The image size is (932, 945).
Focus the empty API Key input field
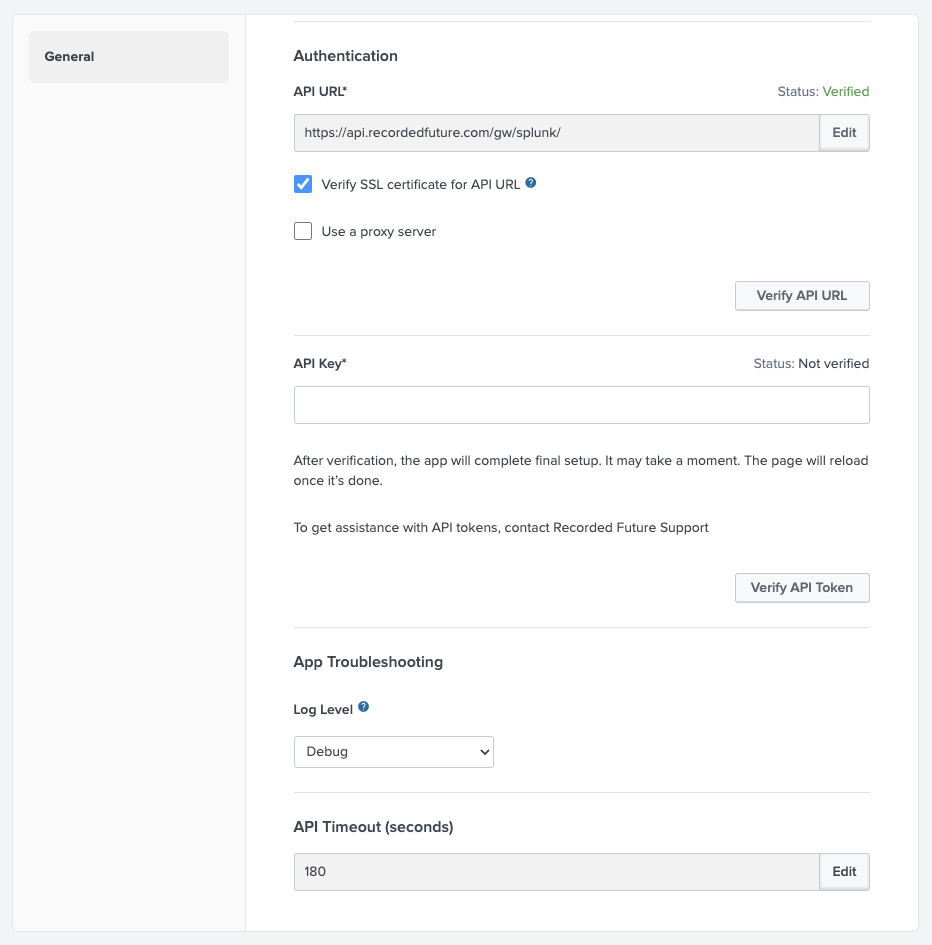pos(581,405)
